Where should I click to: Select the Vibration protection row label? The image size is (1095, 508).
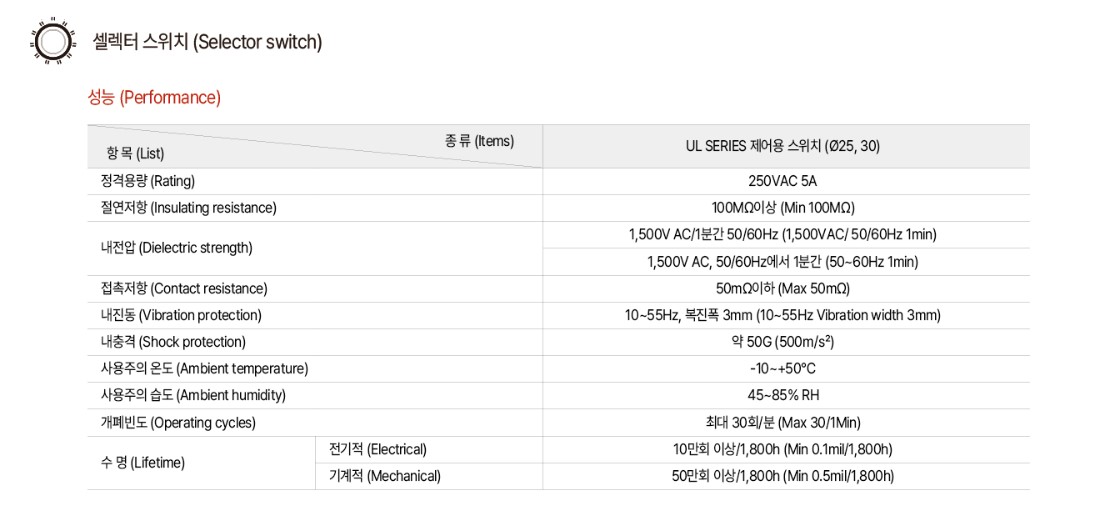coord(182,315)
